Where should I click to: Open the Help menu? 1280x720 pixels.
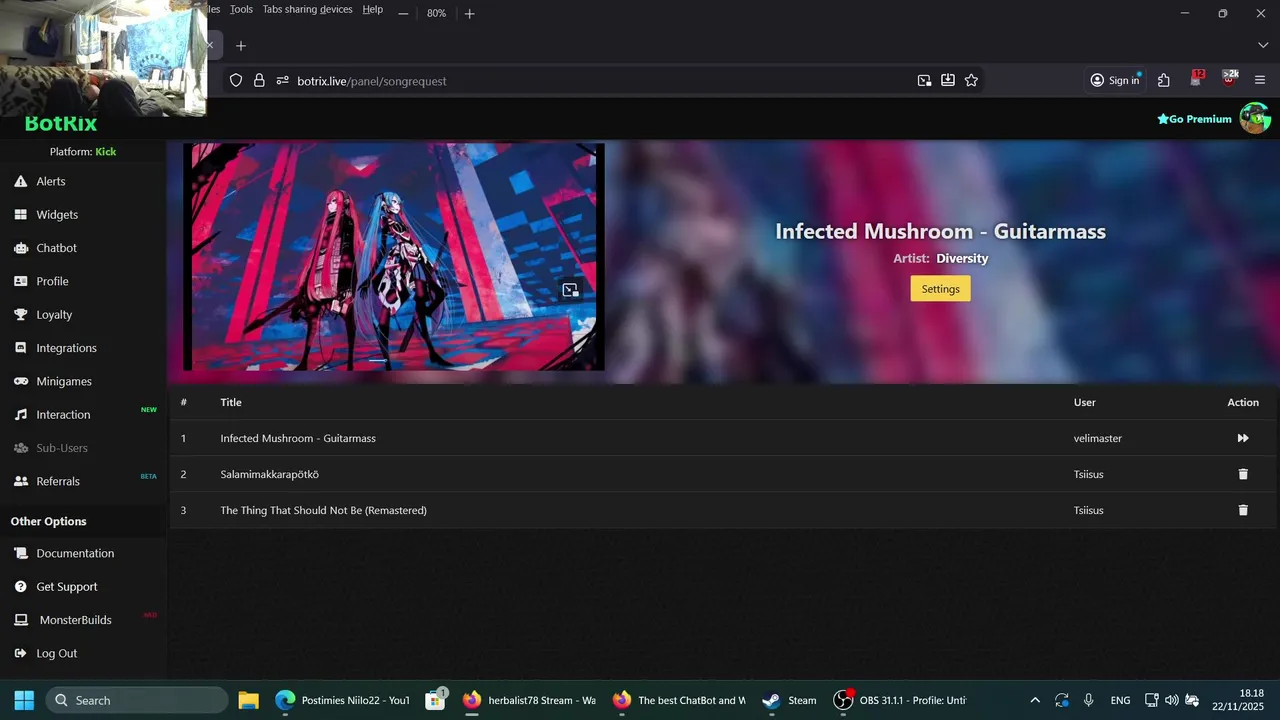[x=372, y=10]
